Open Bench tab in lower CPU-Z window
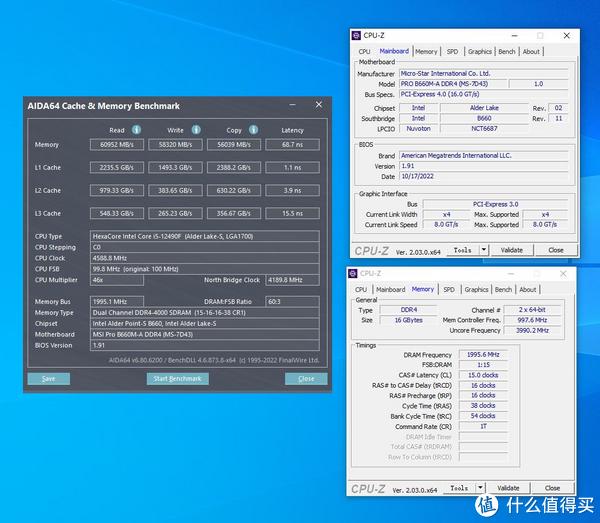This screenshot has height=523, width=600. (503, 290)
